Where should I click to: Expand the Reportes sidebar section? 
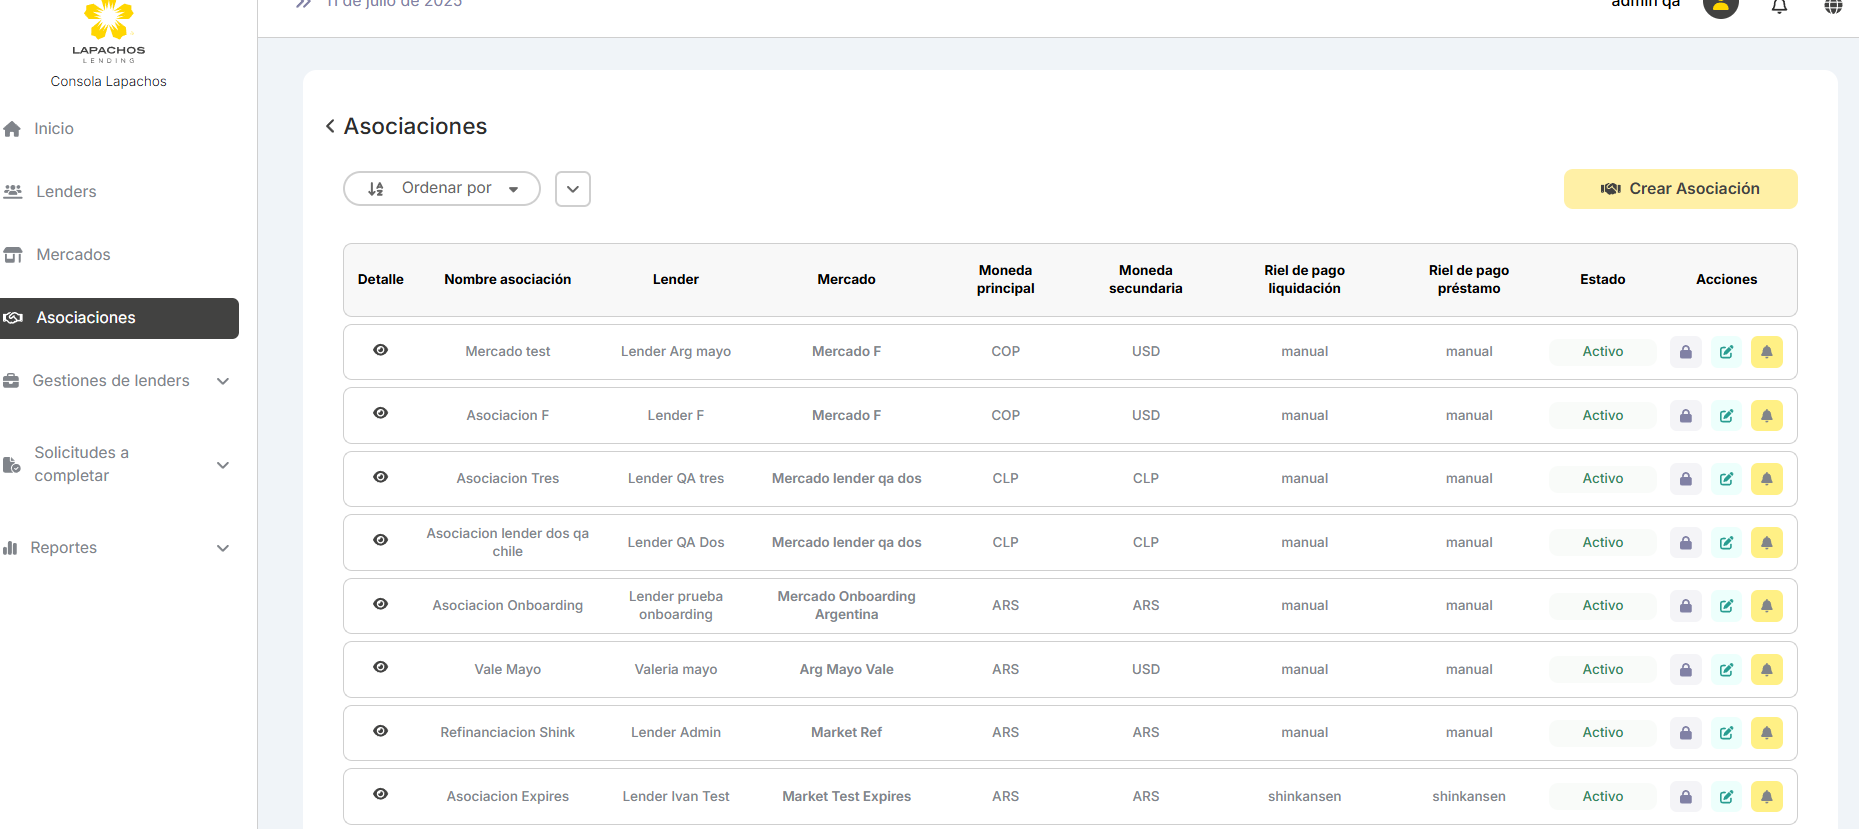click(x=223, y=548)
